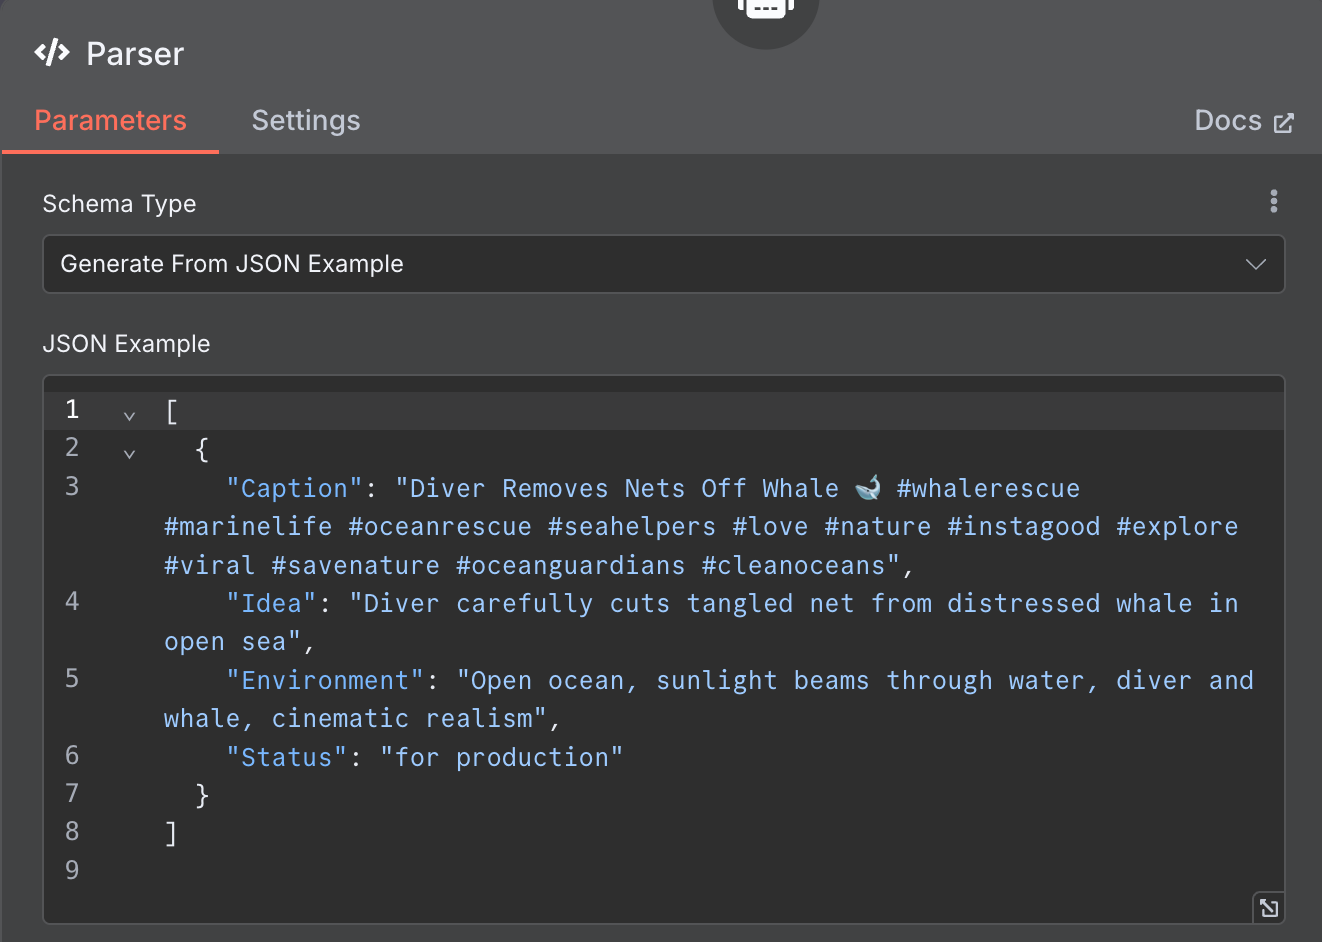Expand the JSON editor with corner icon
This screenshot has height=942, width=1322.
pyautogui.click(x=1268, y=907)
